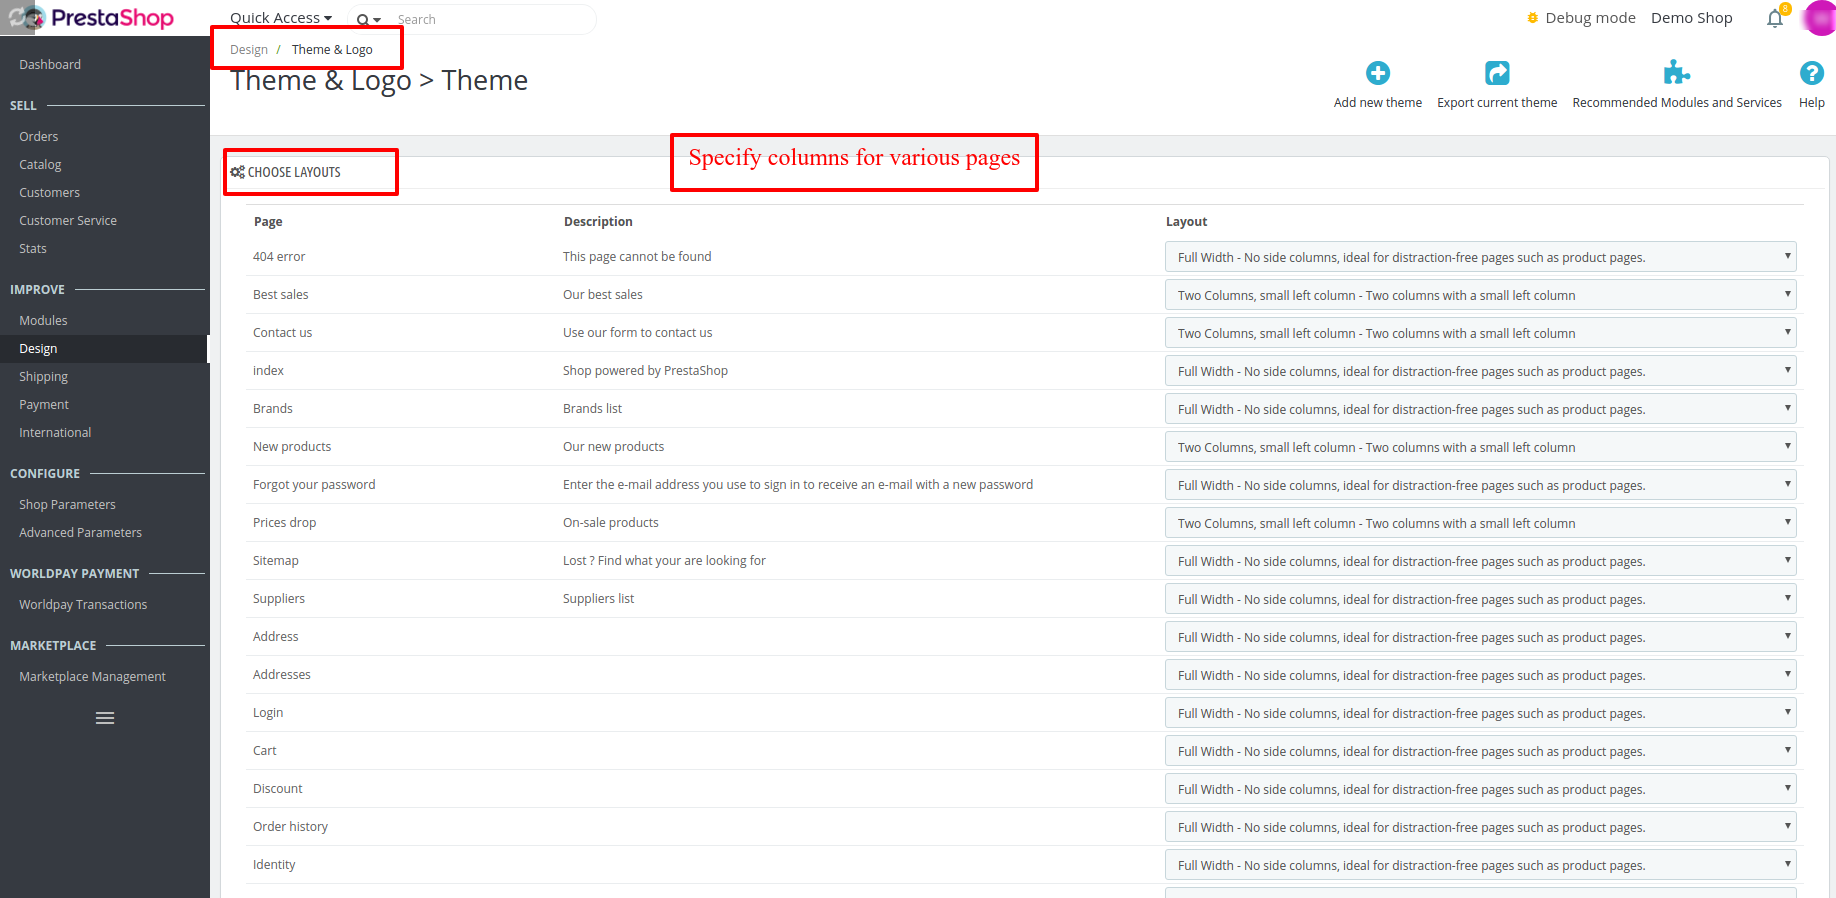Open layout dropdown for Suppliers
The height and width of the screenshot is (898, 1836).
coord(1480,599)
